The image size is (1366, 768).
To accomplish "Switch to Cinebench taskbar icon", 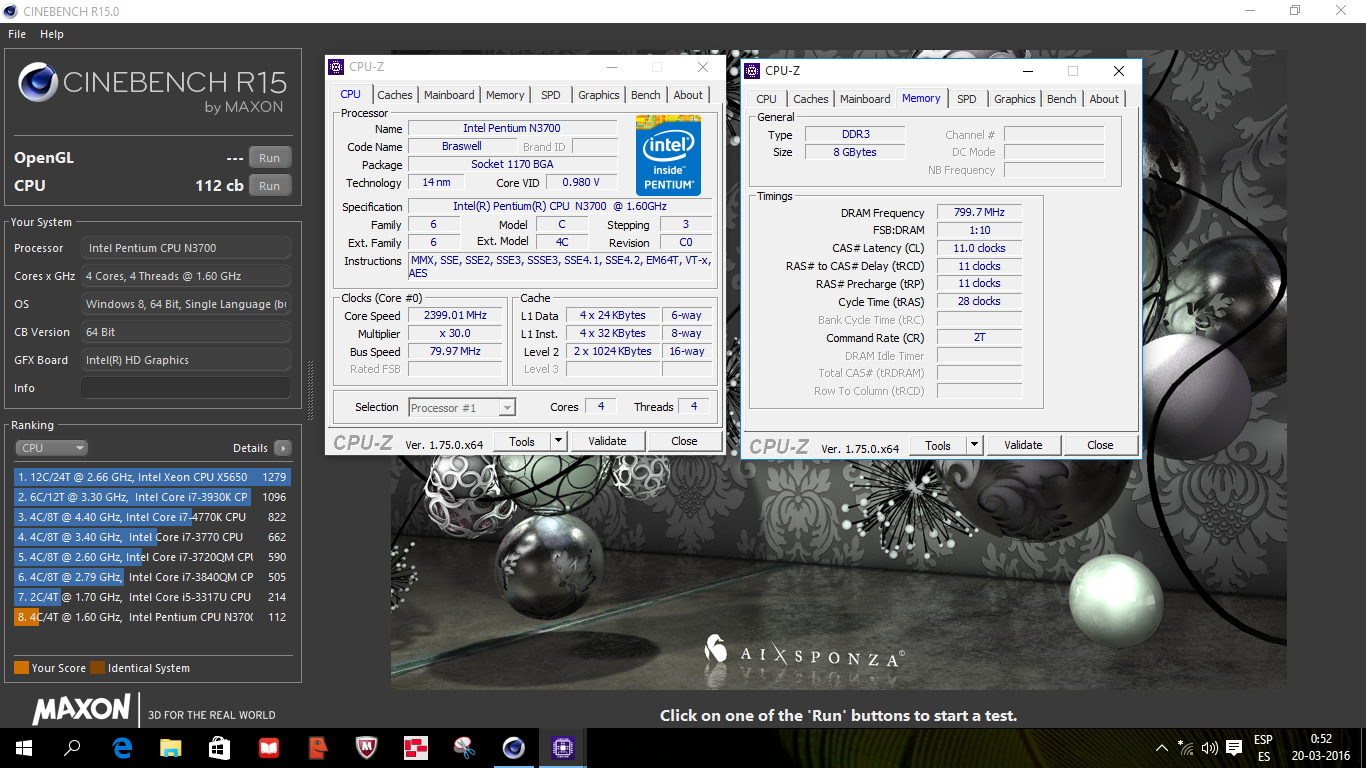I will click(x=513, y=747).
